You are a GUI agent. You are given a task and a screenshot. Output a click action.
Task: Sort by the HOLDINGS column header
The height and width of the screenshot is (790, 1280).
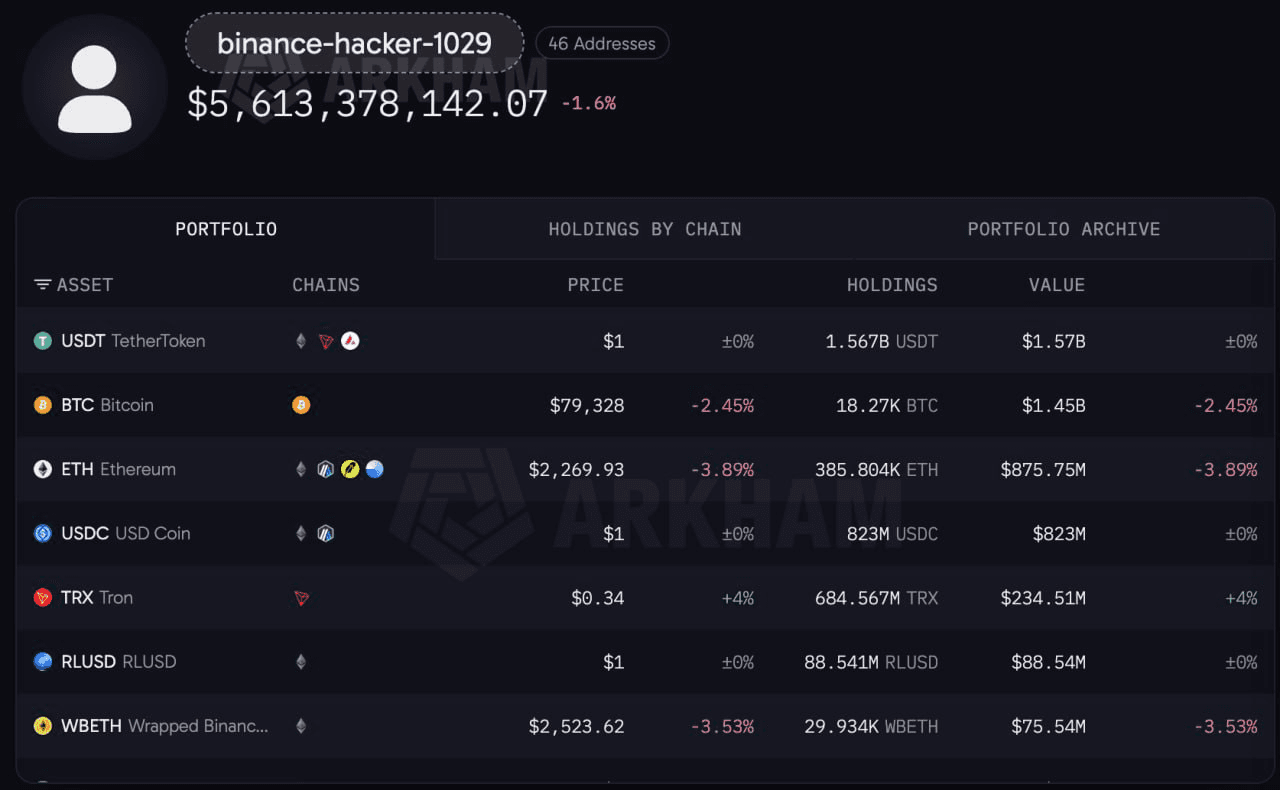point(892,285)
